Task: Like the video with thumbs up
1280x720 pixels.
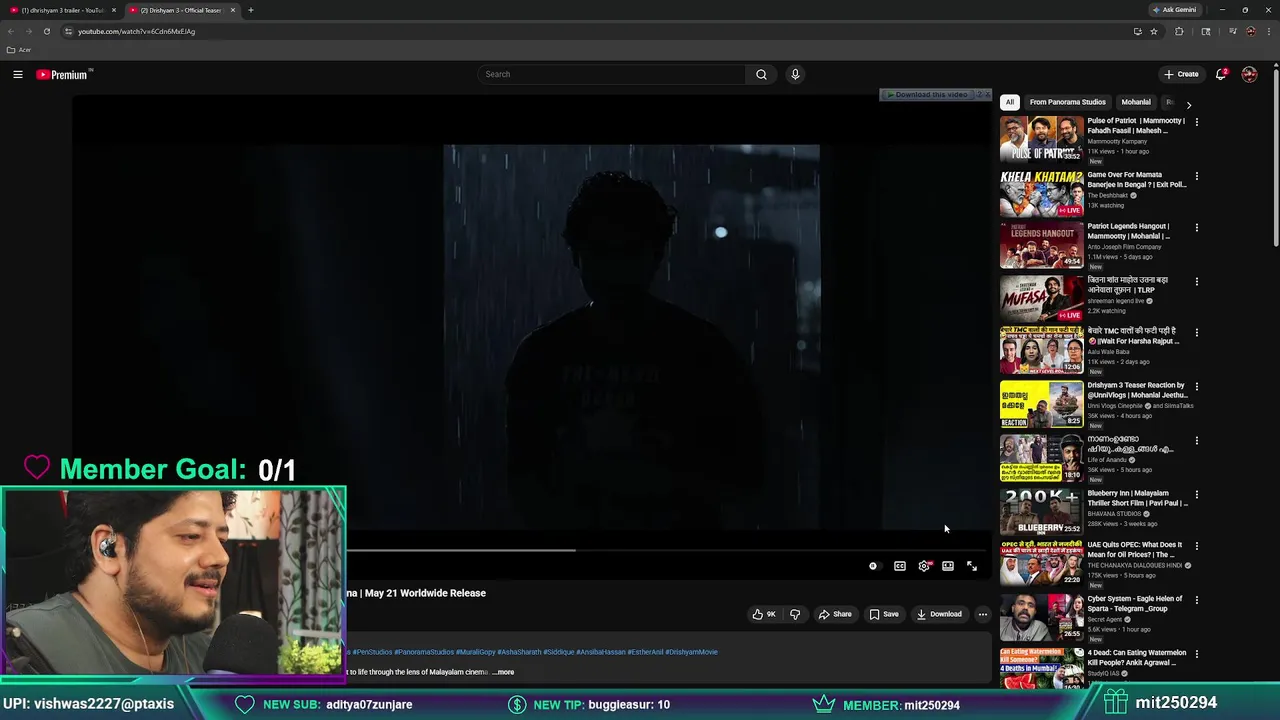Action: coord(764,614)
